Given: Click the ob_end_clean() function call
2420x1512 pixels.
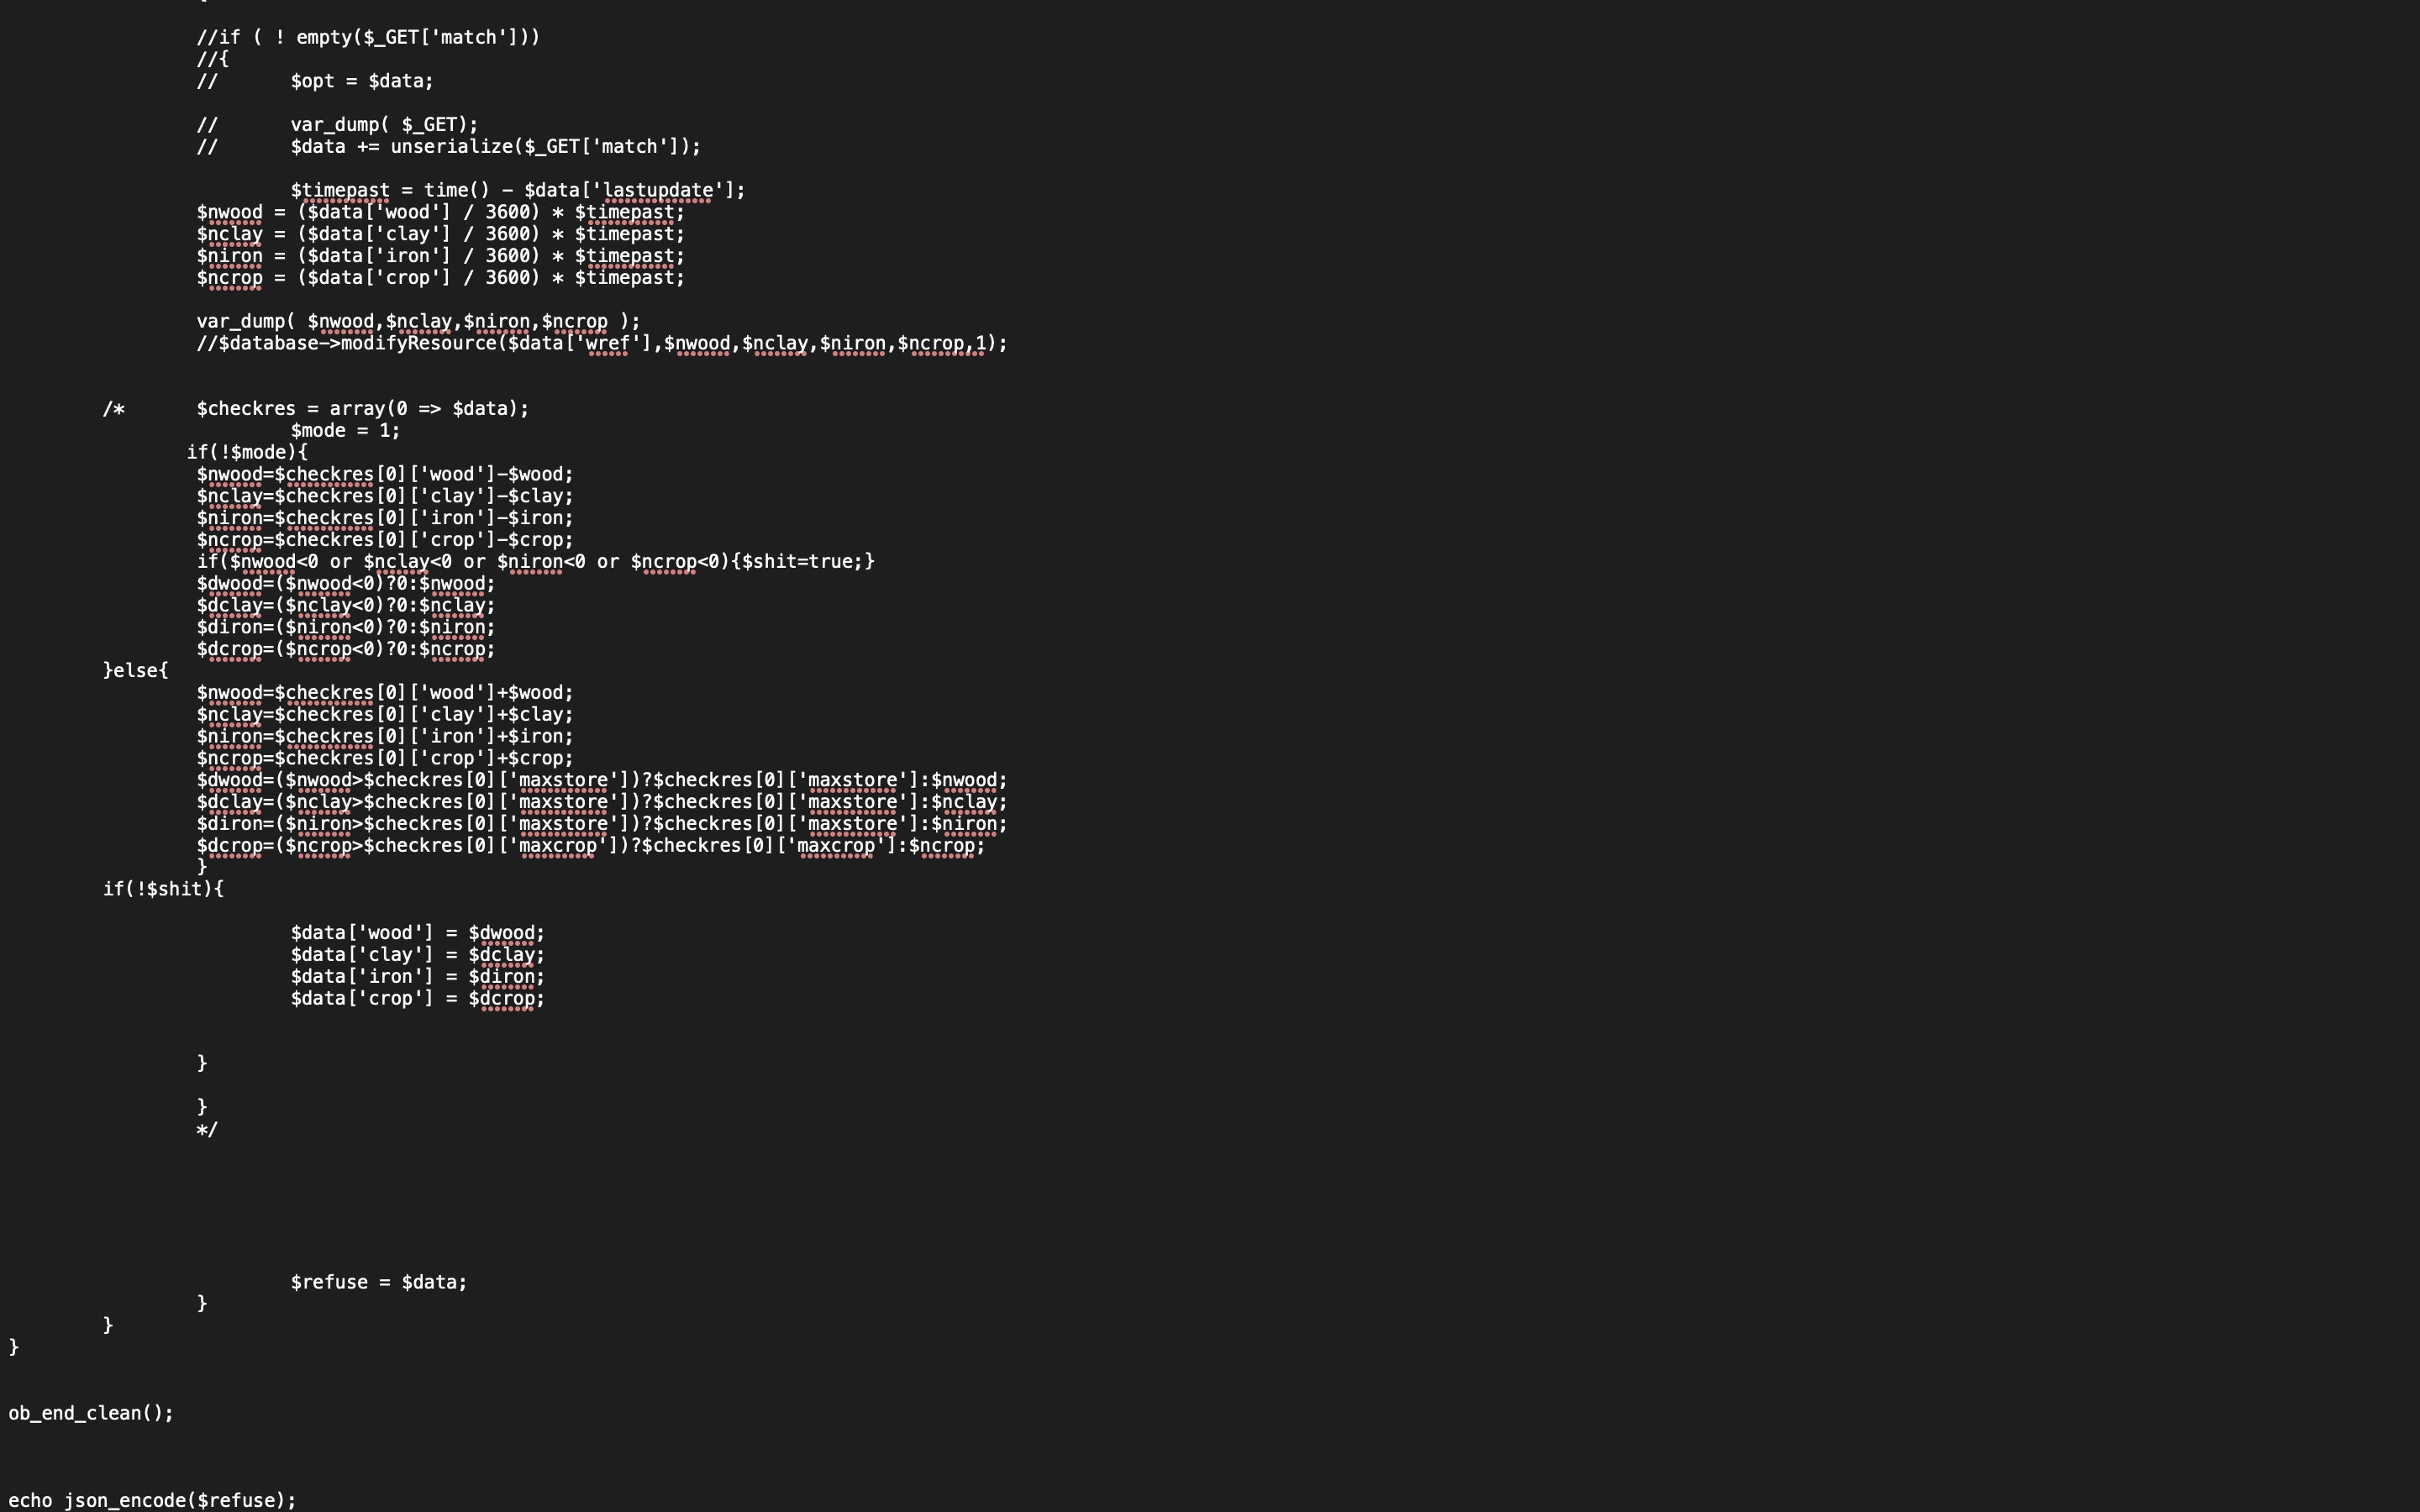Looking at the screenshot, I should point(90,1413).
